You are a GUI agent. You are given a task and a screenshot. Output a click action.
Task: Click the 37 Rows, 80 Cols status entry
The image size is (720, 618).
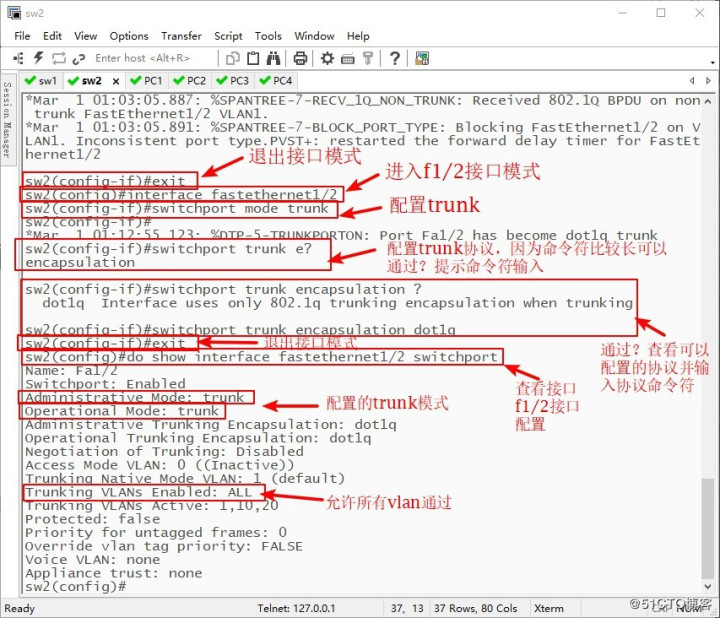tap(476, 608)
